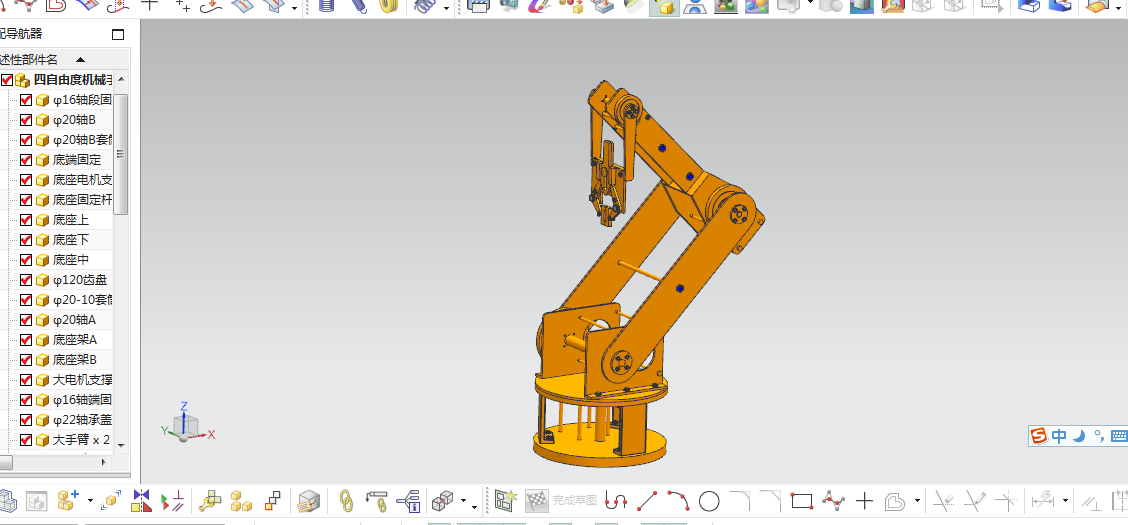Select the φ16轴端固 tree item
The image size is (1128, 525).
(x=83, y=399)
